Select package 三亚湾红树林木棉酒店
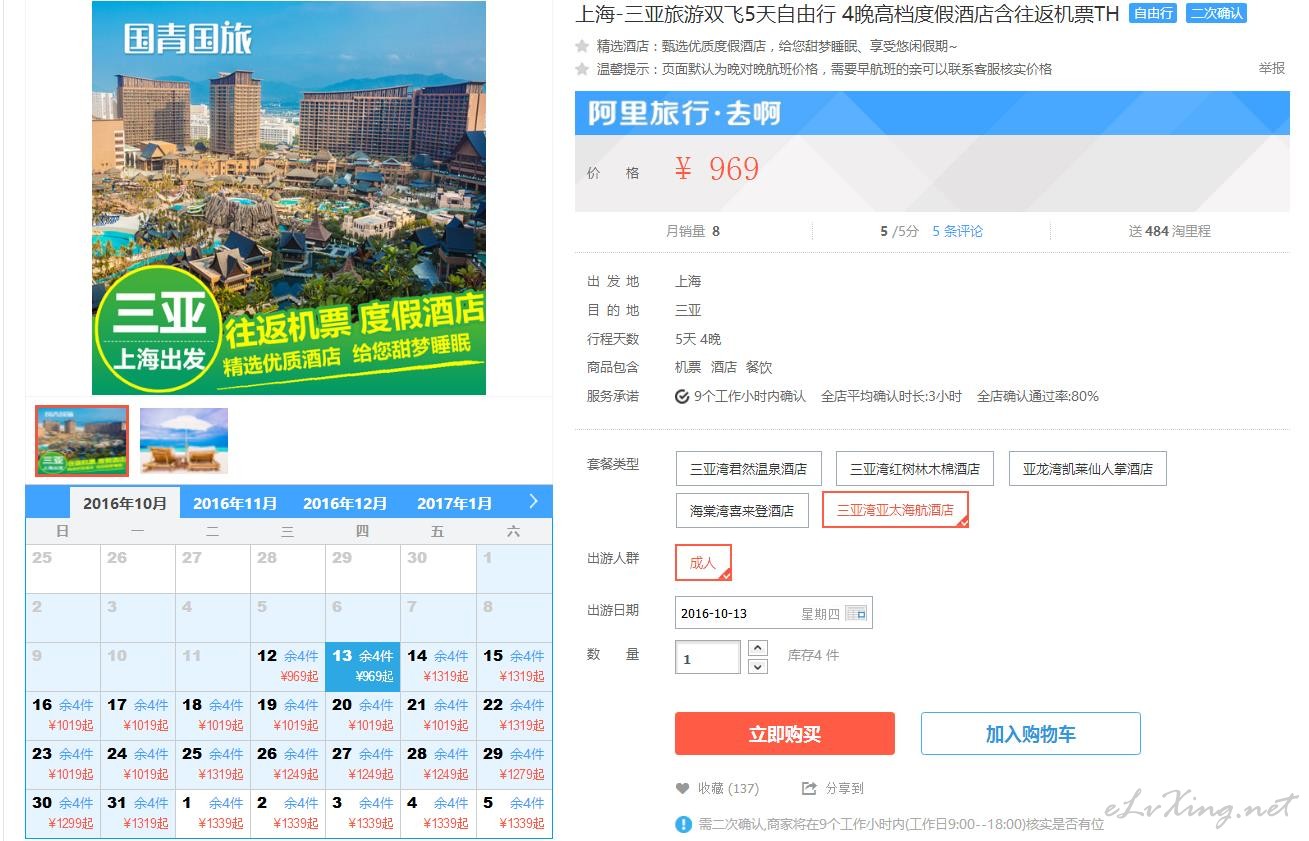 pyautogui.click(x=914, y=468)
